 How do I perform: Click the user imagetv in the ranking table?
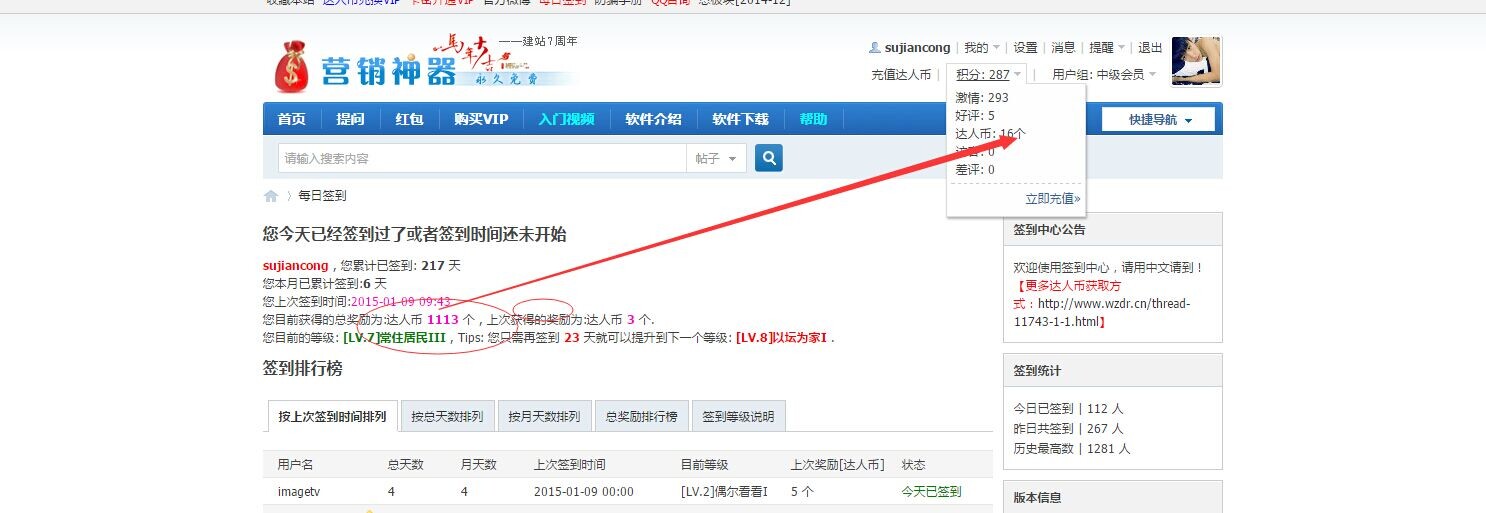[299, 491]
